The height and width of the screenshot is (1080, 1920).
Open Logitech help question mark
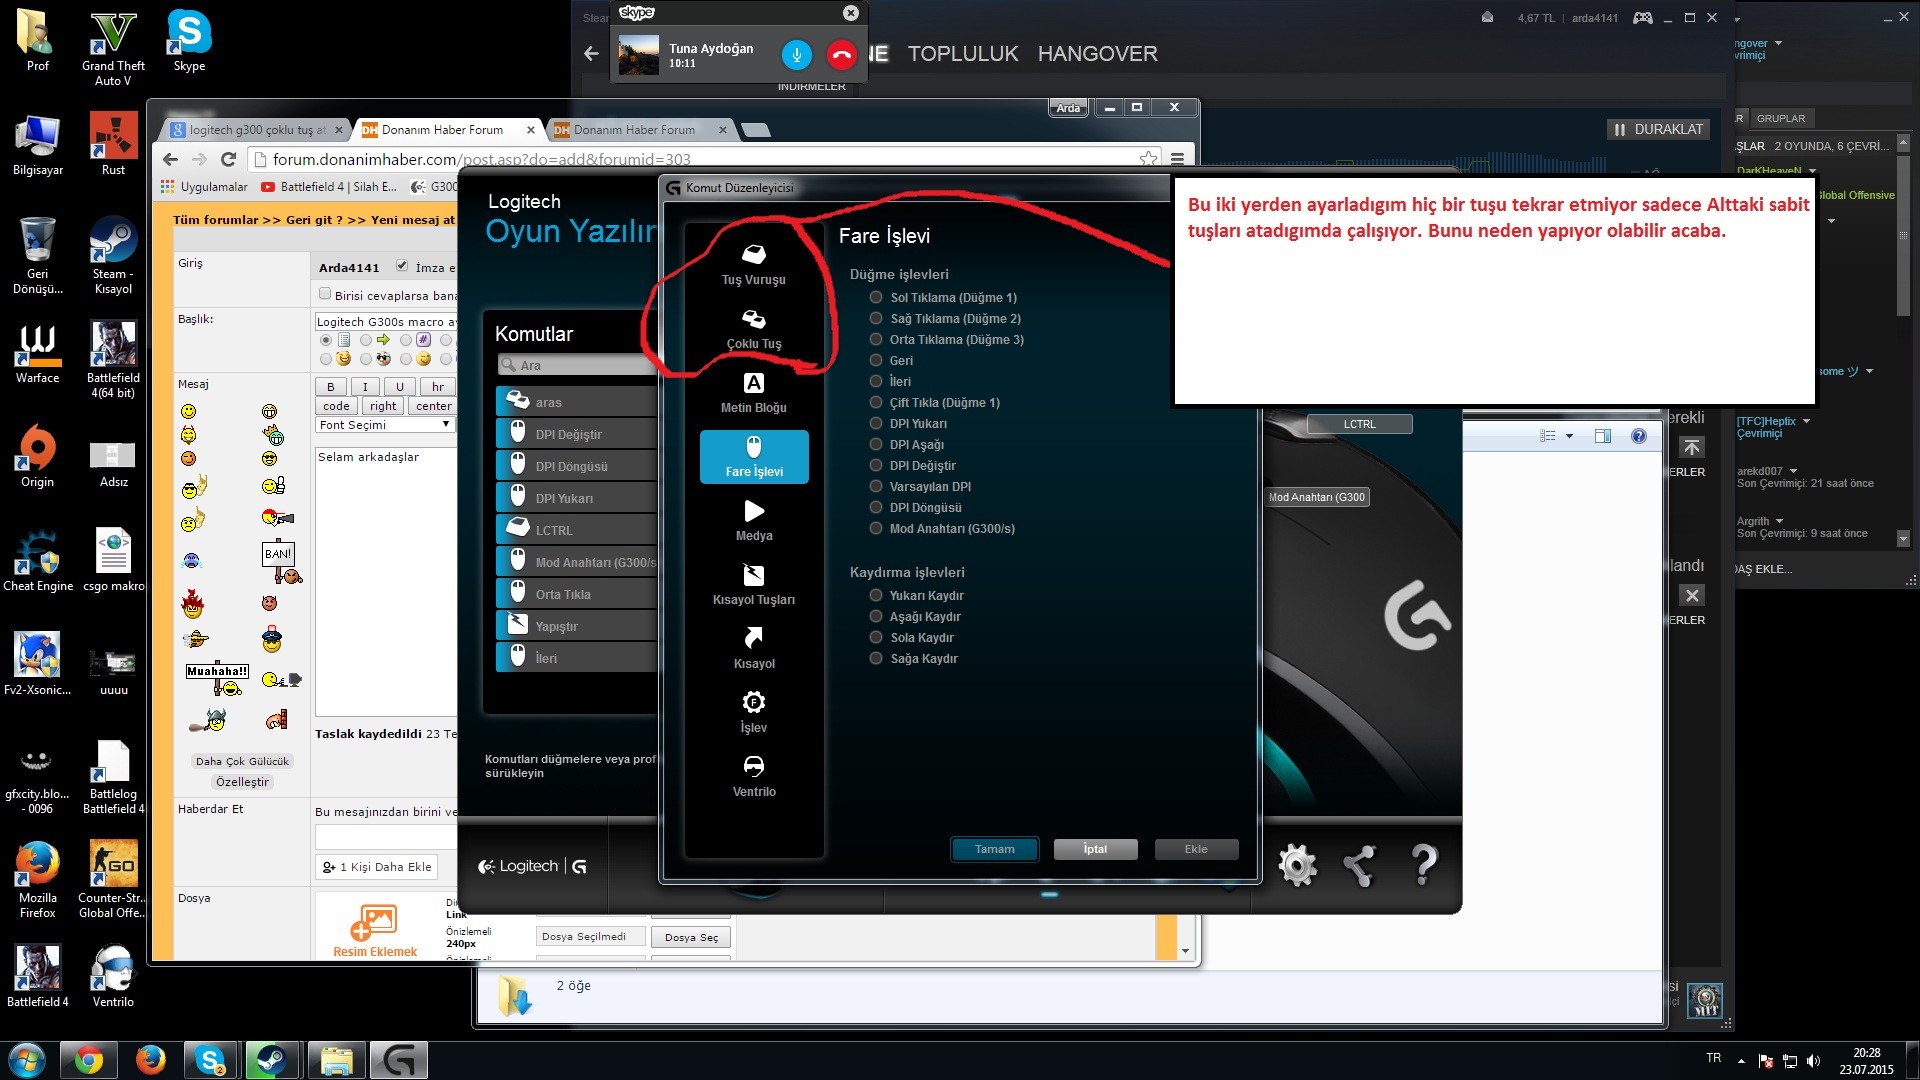1423,865
